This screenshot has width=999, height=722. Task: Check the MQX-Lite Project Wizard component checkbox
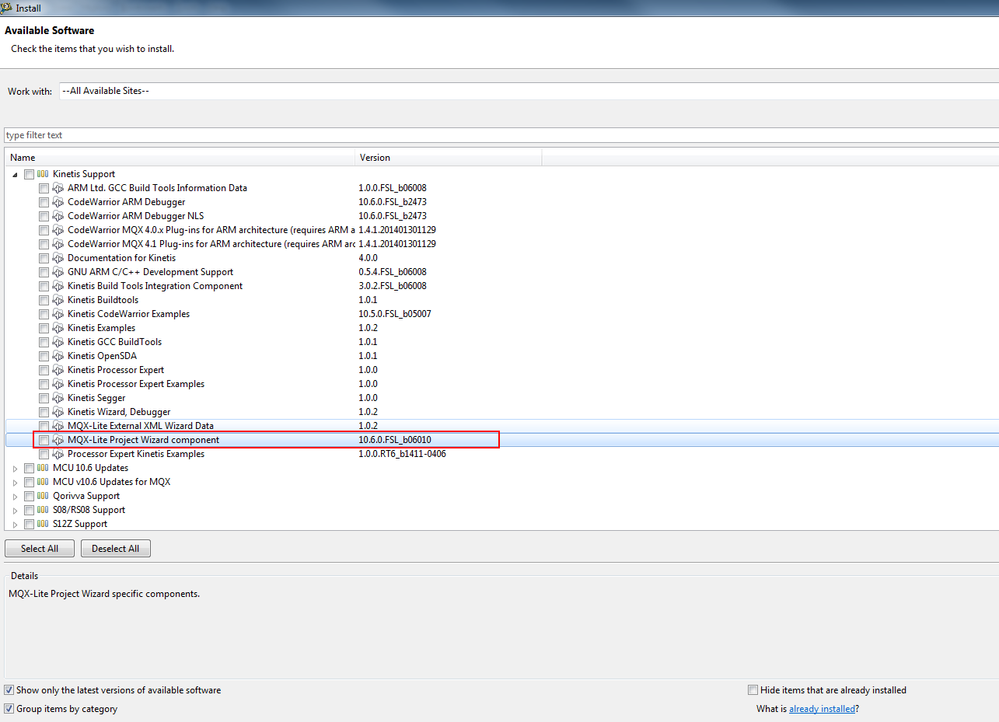(x=43, y=440)
